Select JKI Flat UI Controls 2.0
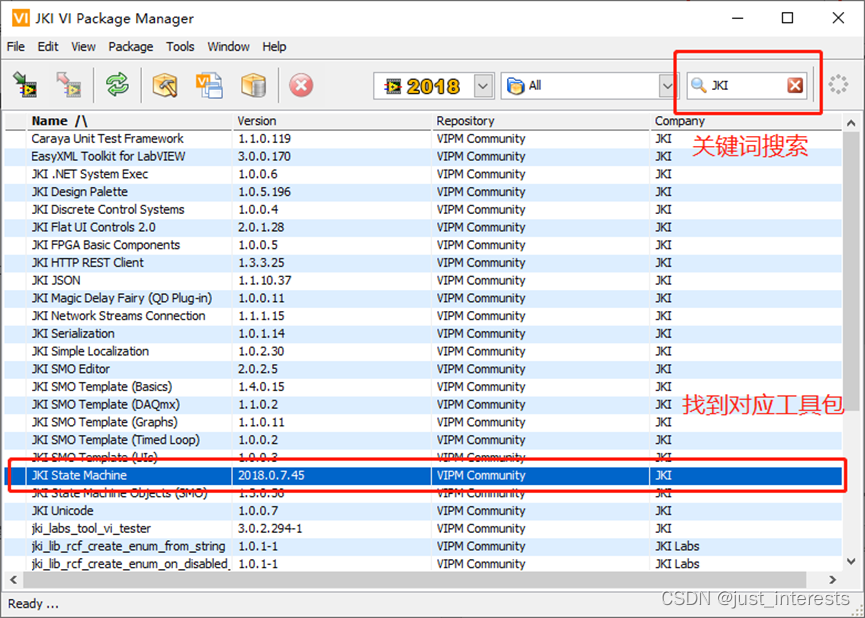Viewport: 865px width, 618px height. point(423,227)
